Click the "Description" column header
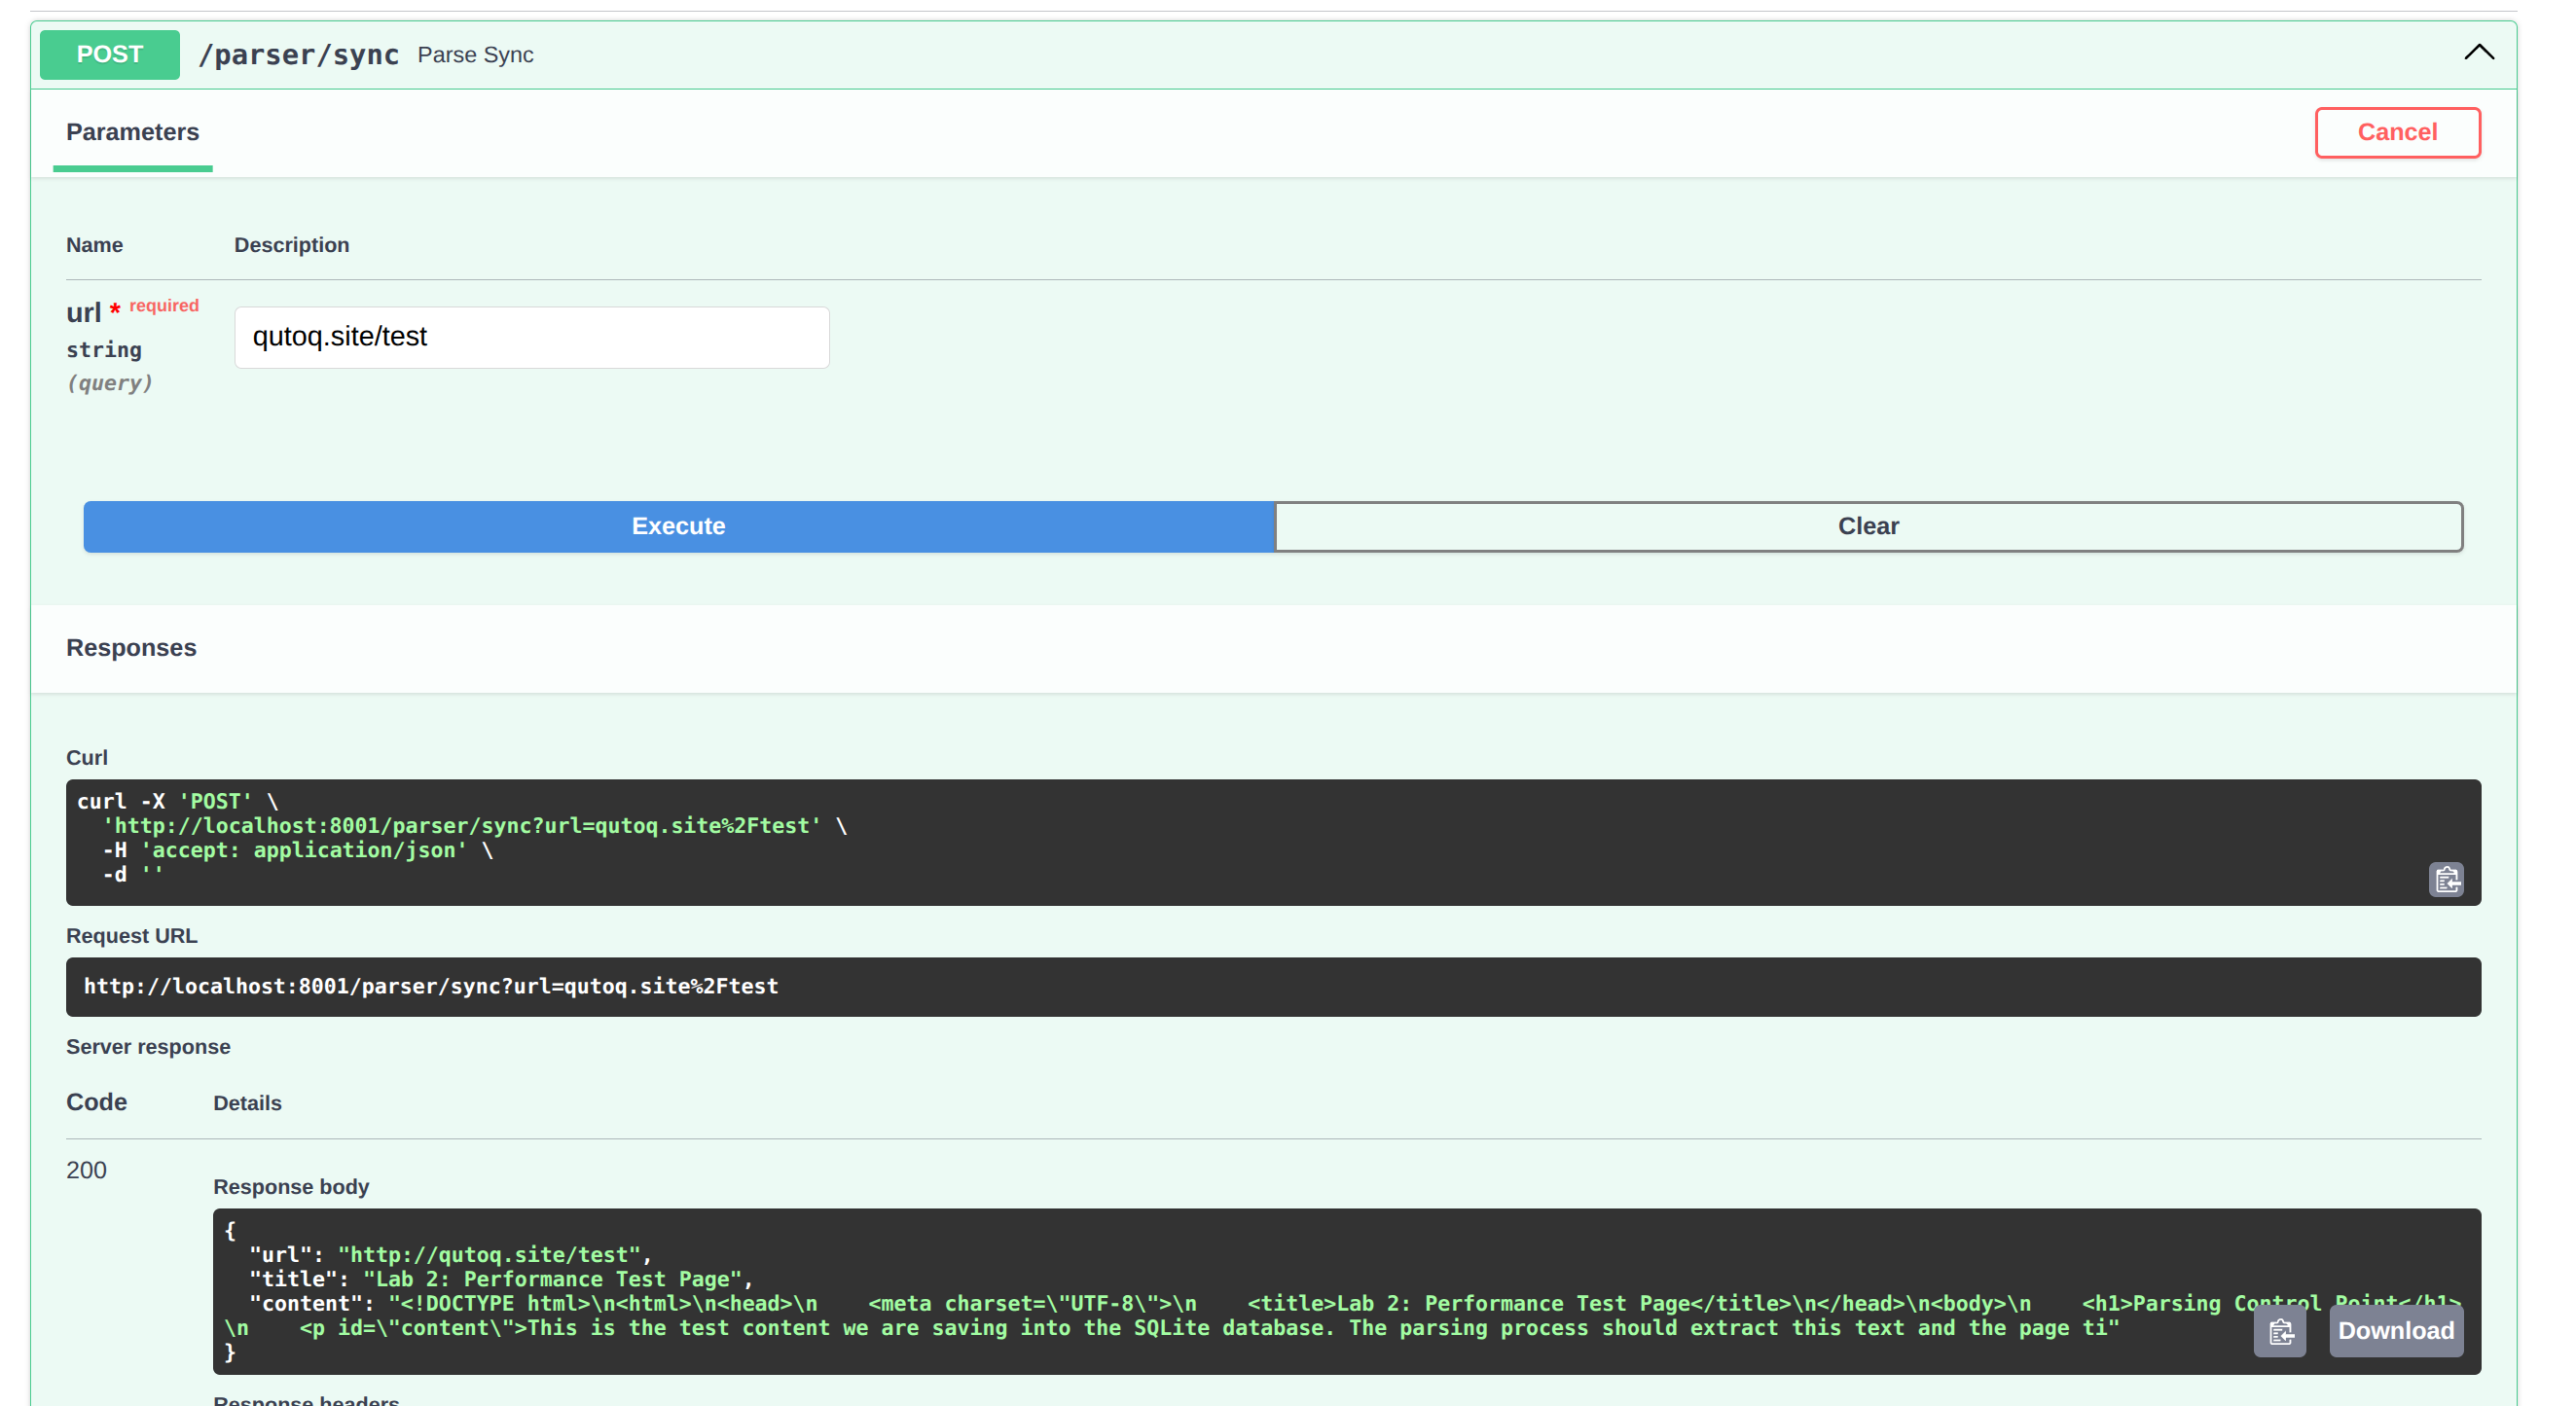Image resolution: width=2576 pixels, height=1406 pixels. coord(292,245)
